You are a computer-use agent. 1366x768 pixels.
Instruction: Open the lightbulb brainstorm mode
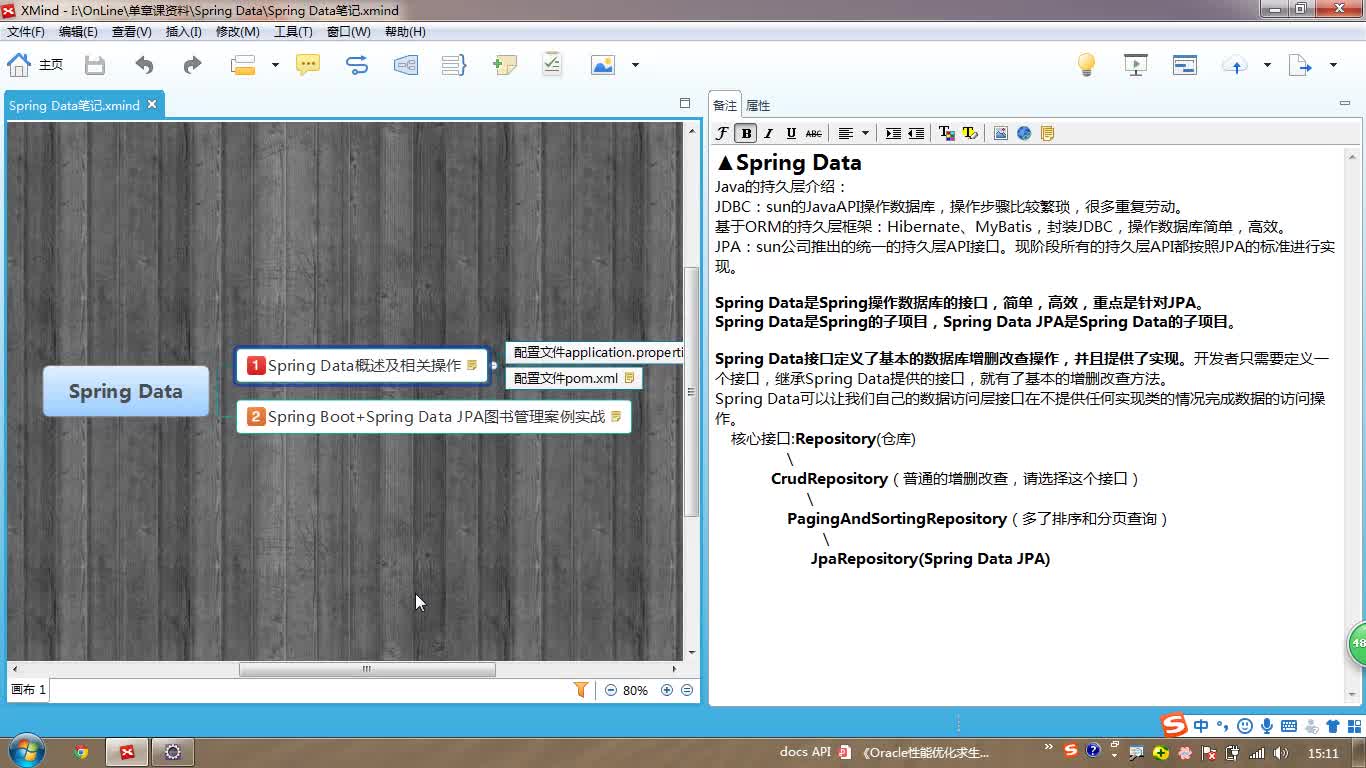coord(1086,65)
